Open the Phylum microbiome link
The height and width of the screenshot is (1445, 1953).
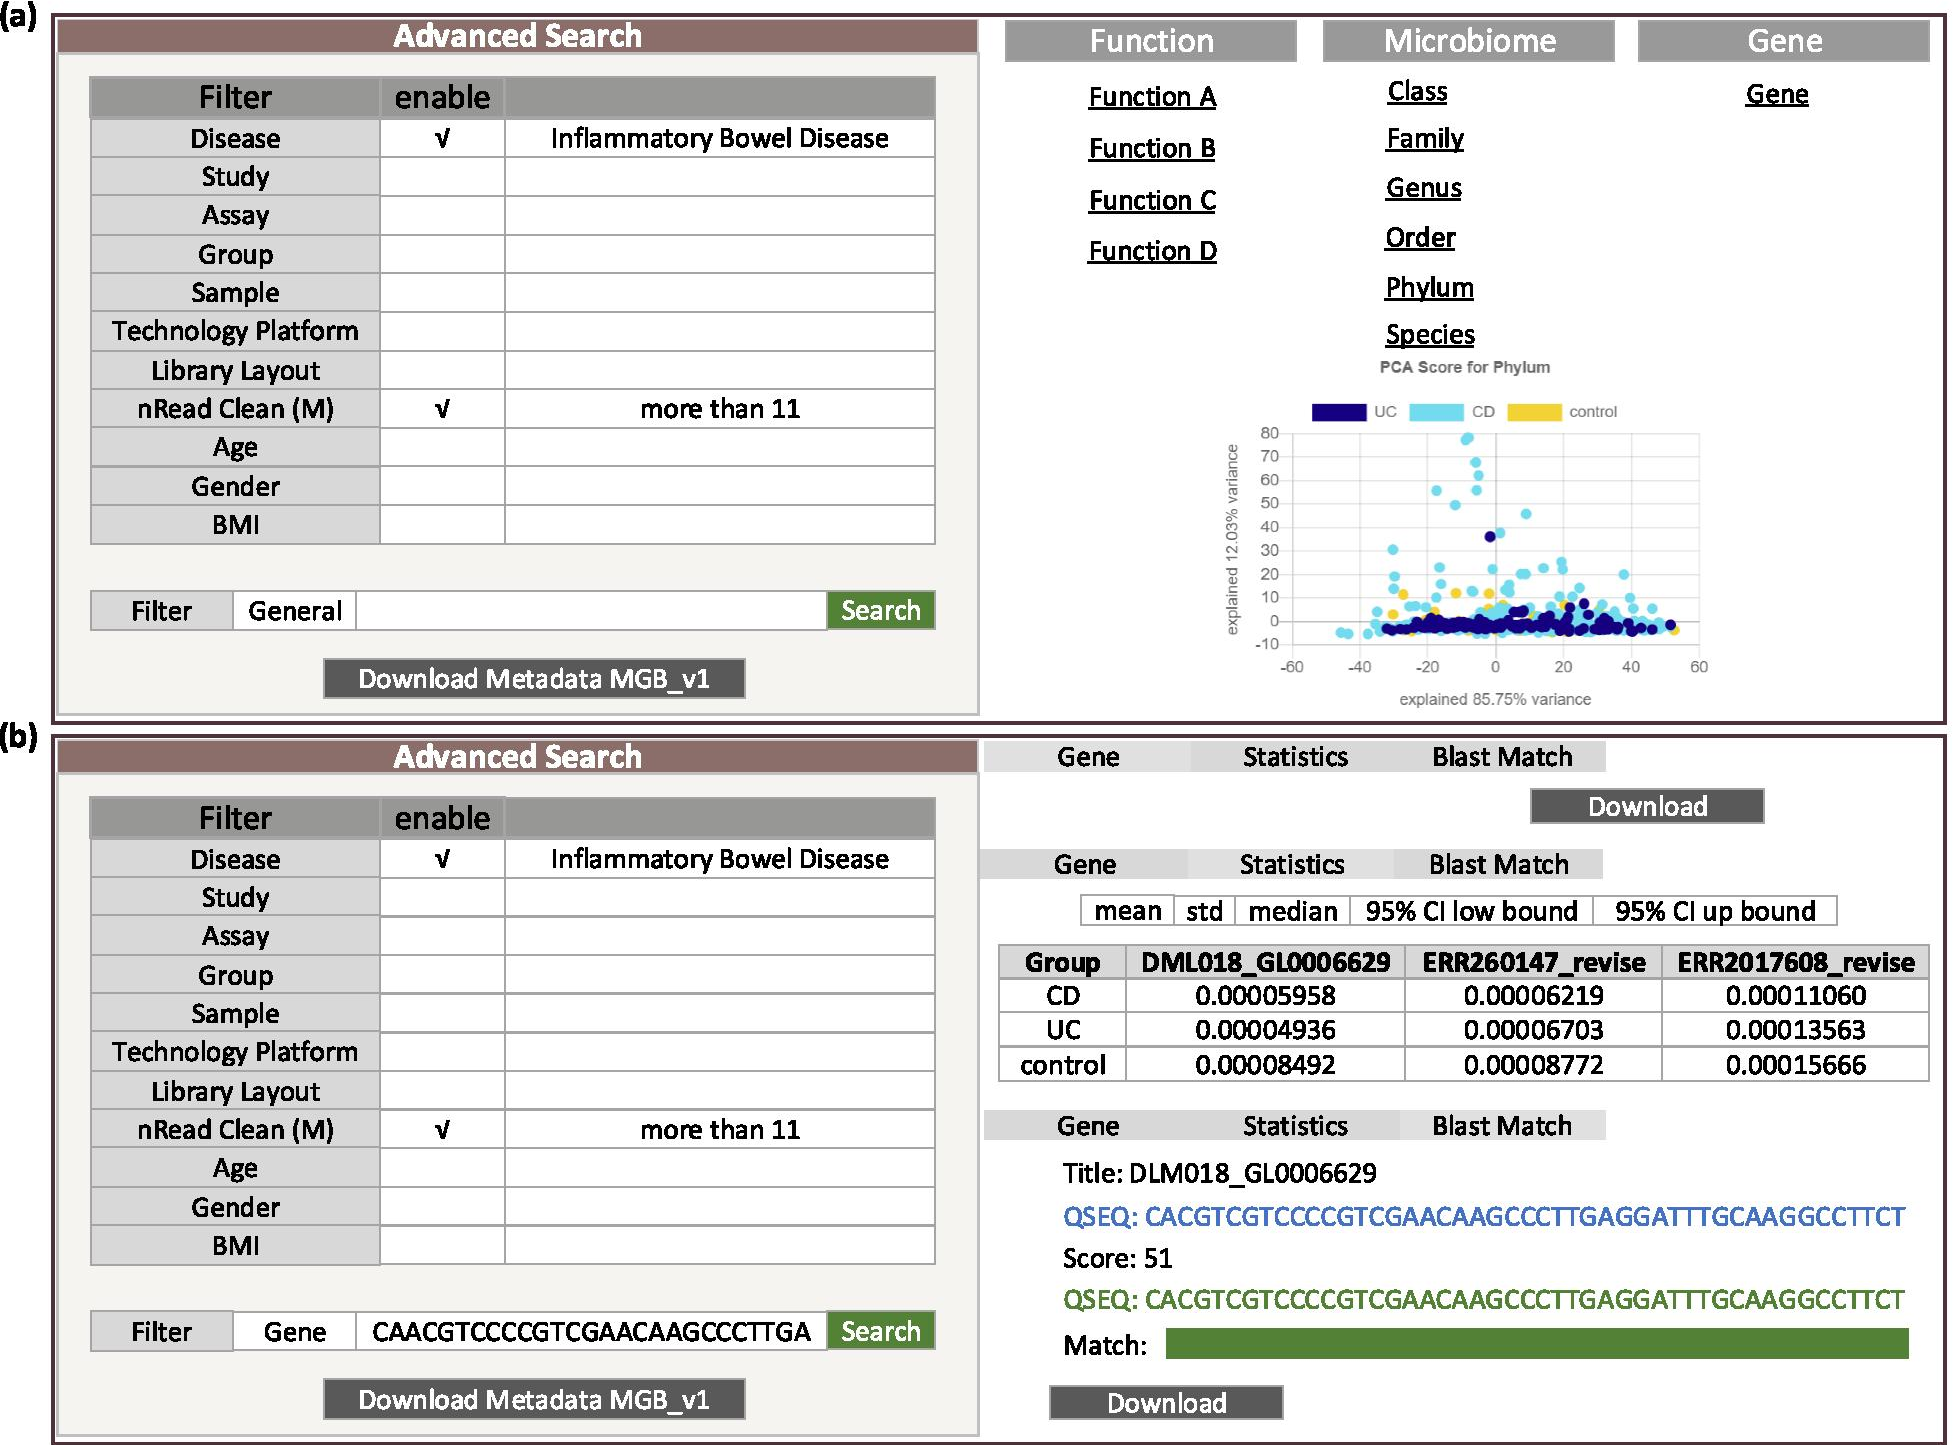1429,288
